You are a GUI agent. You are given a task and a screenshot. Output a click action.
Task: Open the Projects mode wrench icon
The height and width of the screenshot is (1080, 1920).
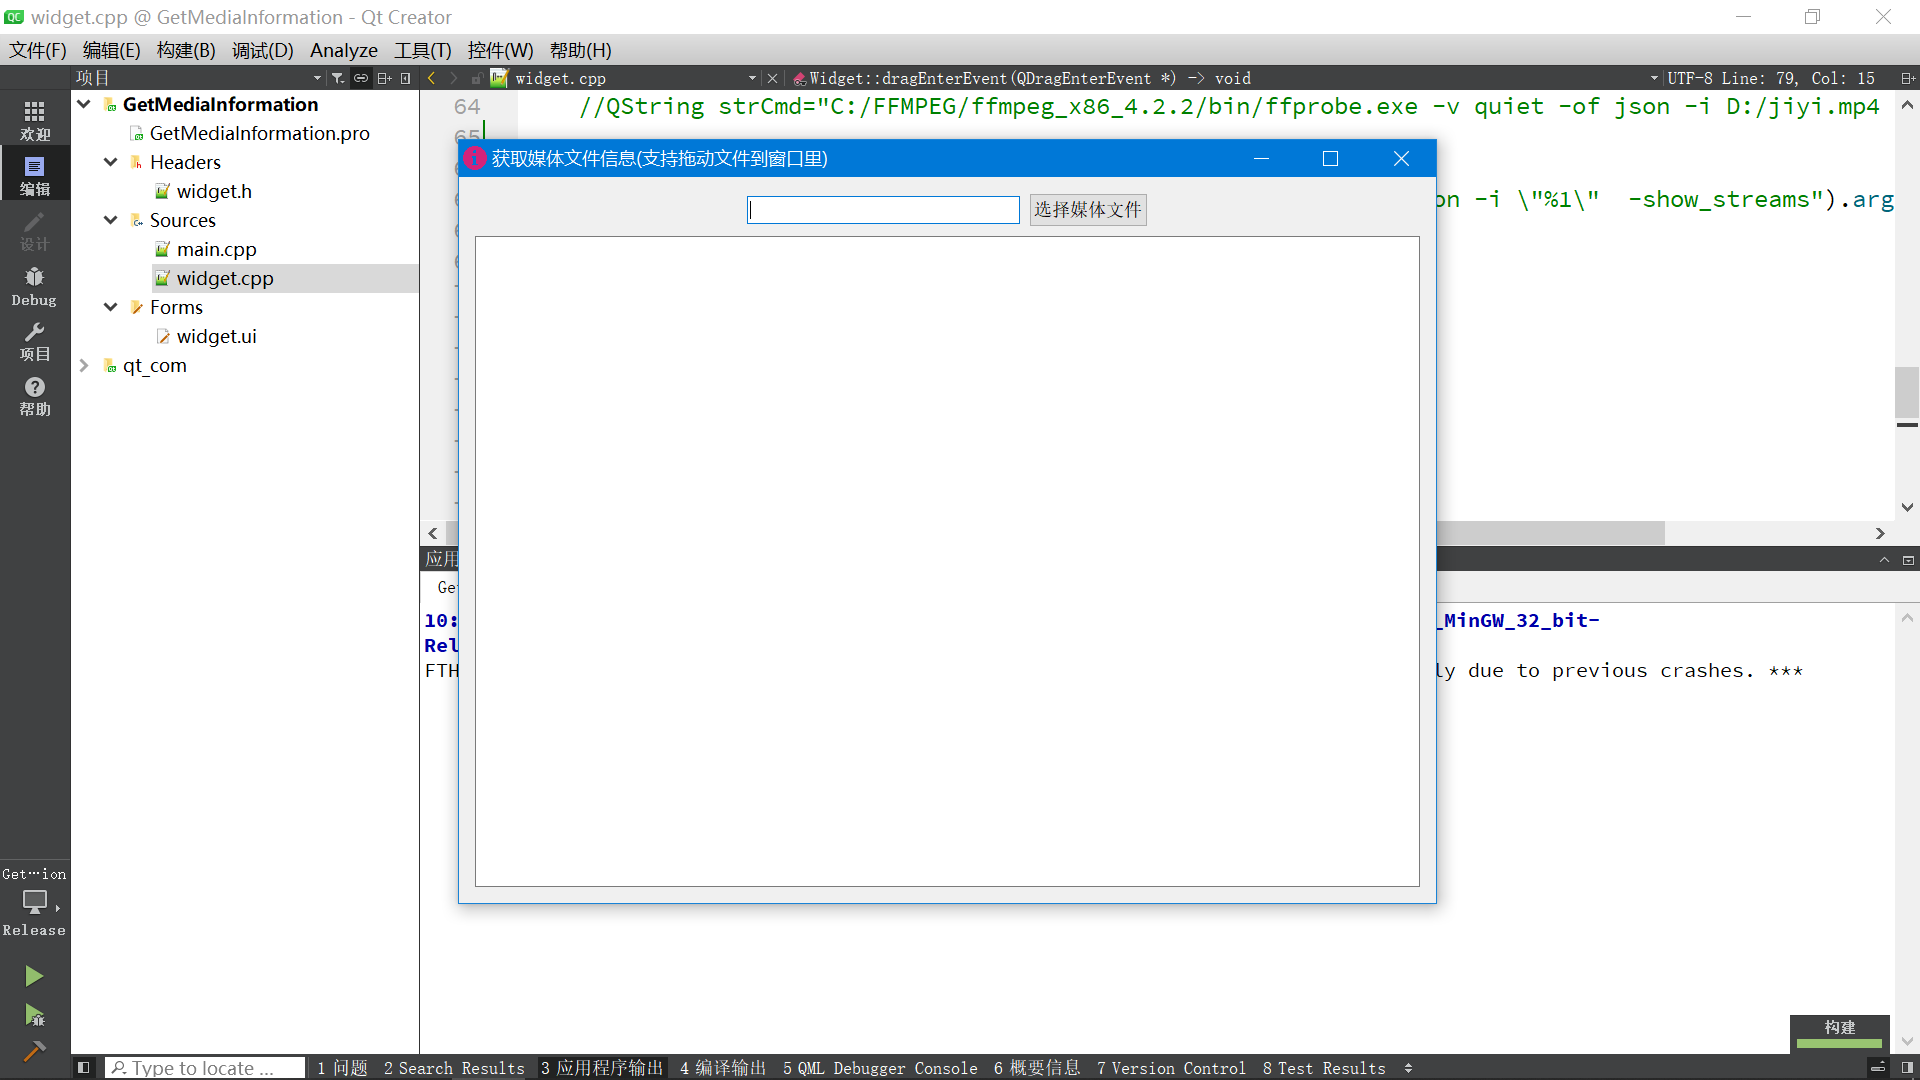[x=34, y=340]
